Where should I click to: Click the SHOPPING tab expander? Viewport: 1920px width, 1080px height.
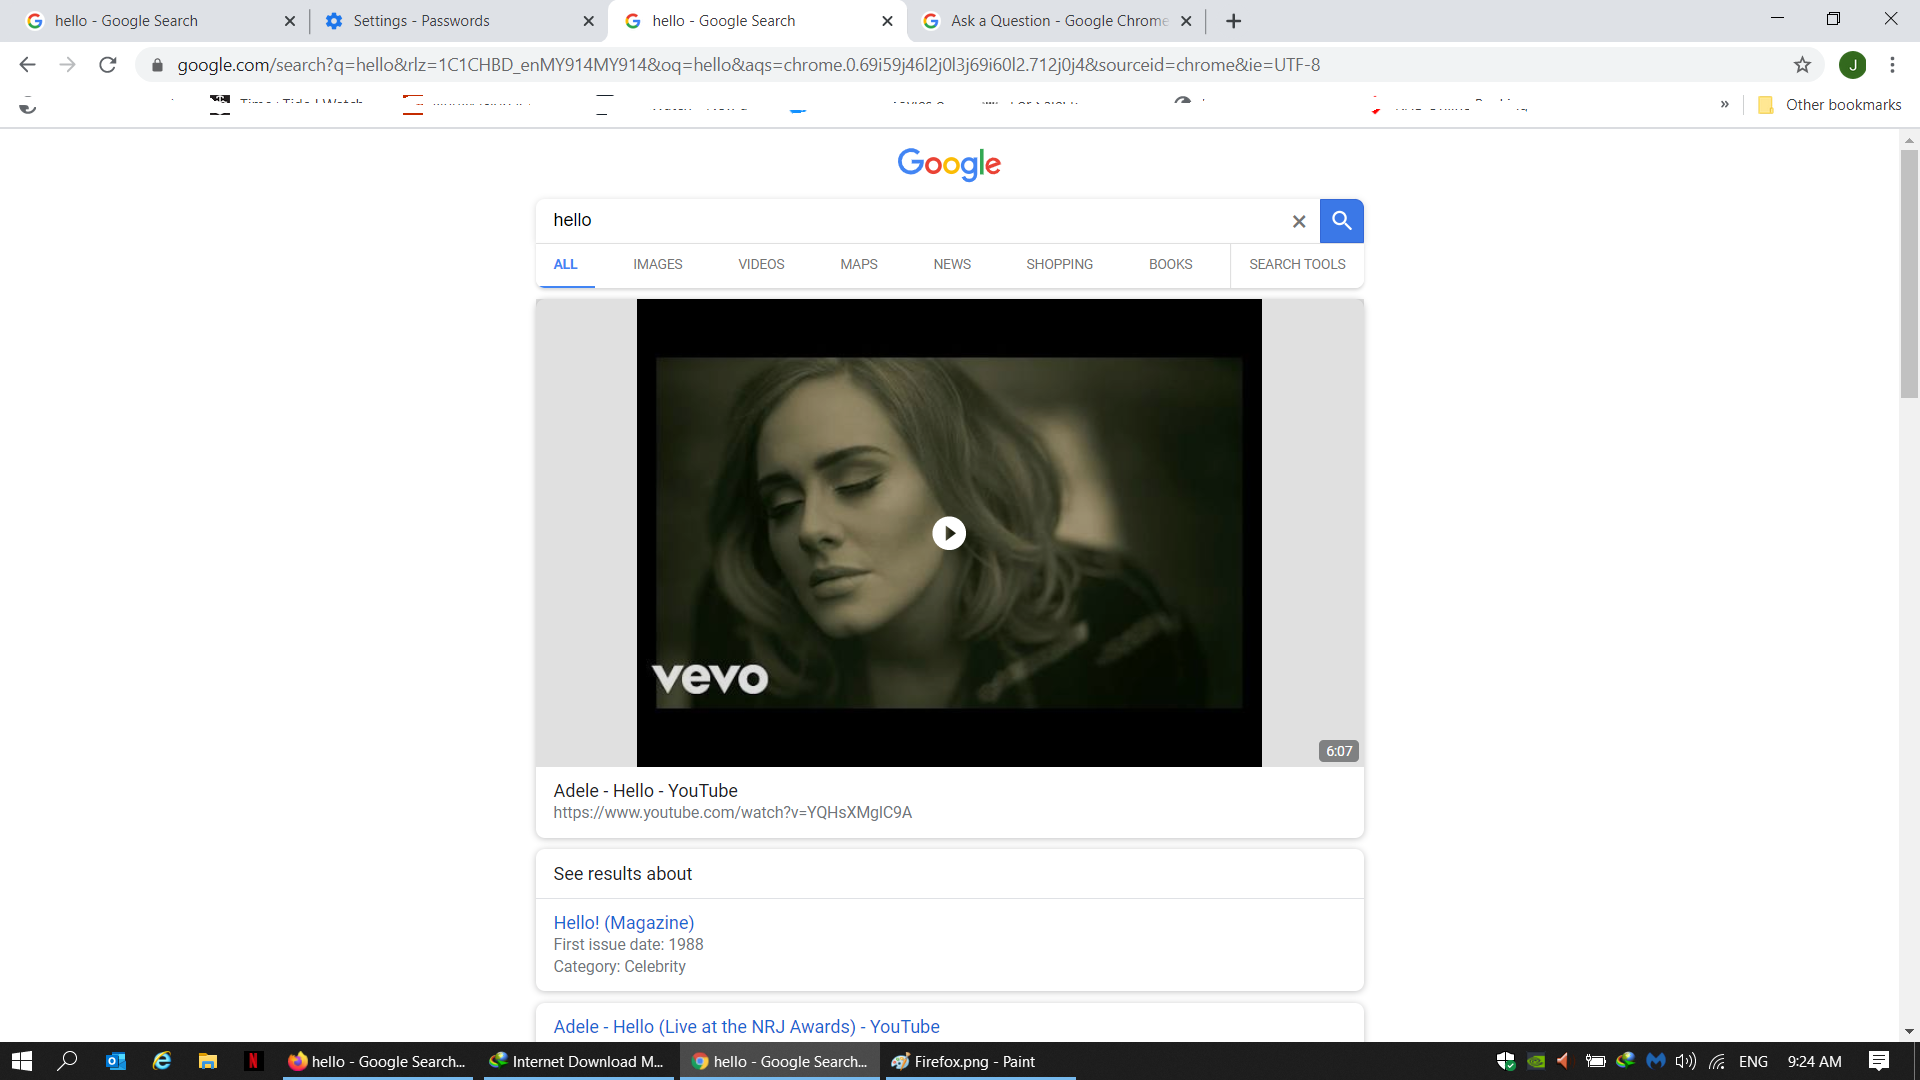pos(1060,264)
